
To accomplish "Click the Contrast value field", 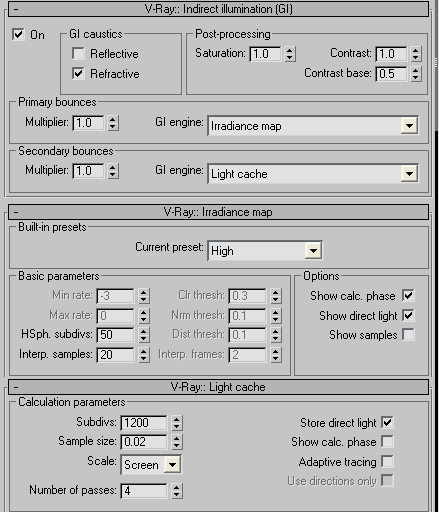I will tap(391, 54).
